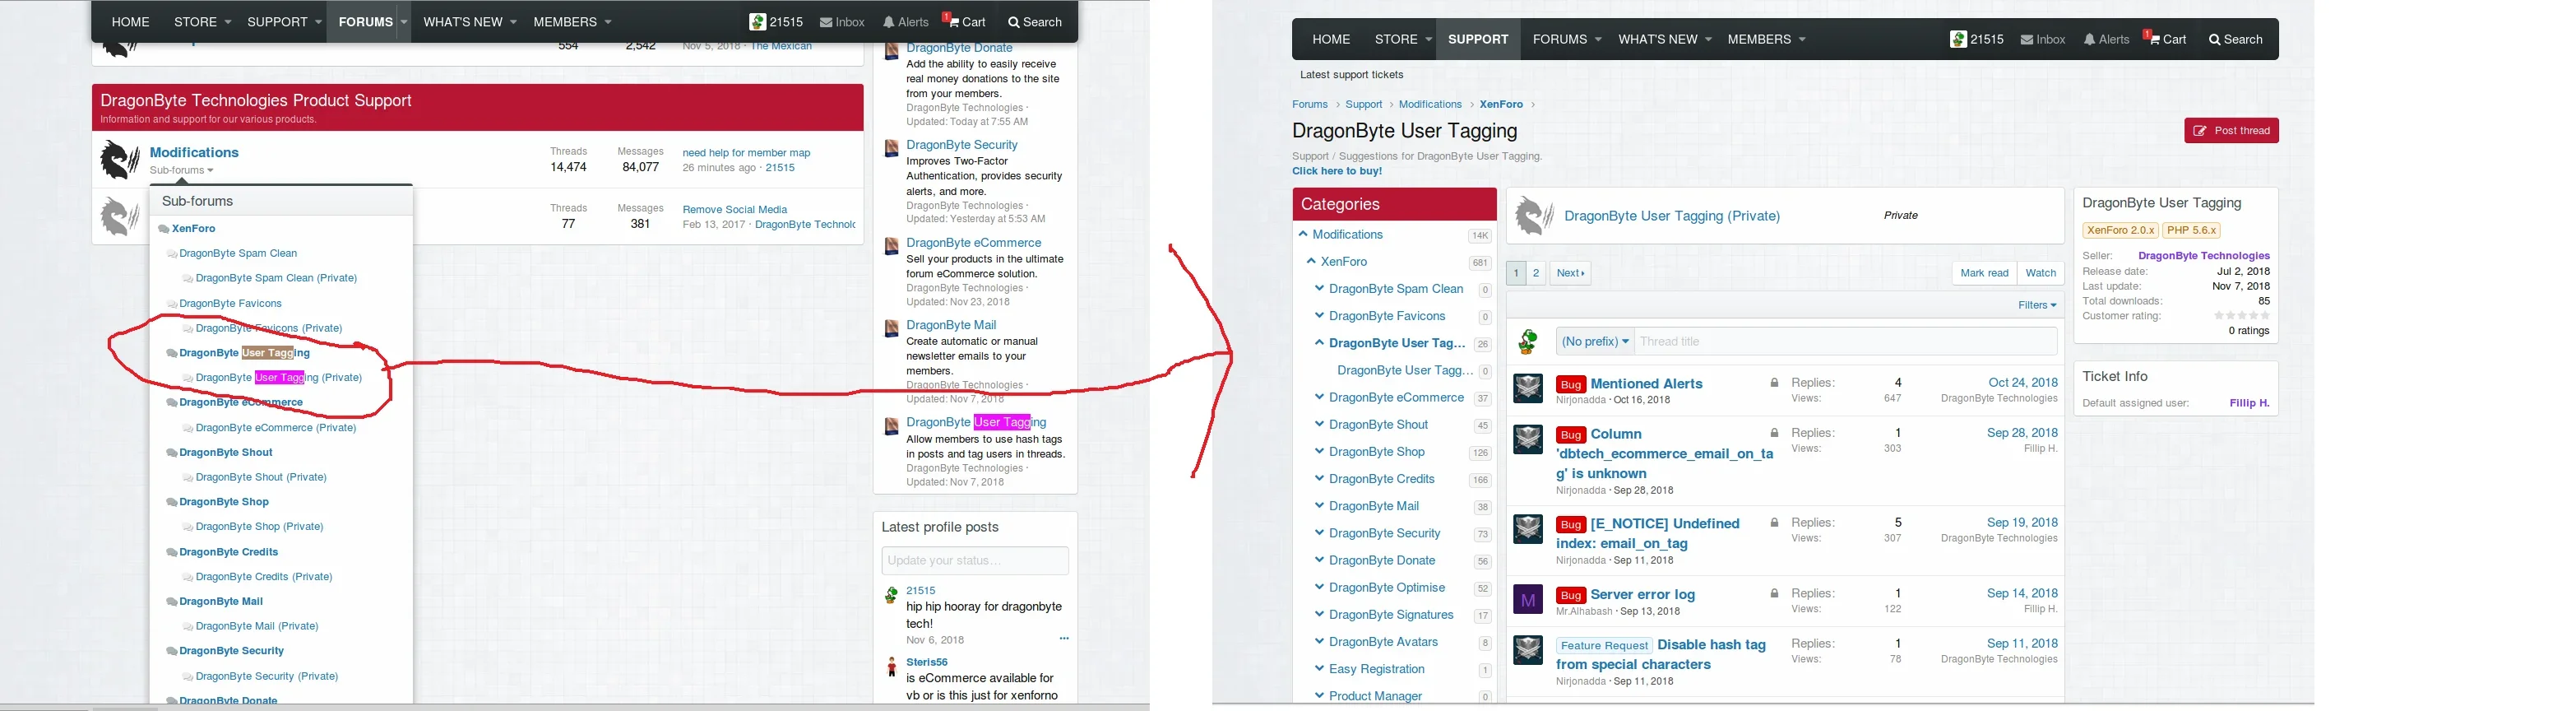The width and height of the screenshot is (2576, 711).
Task: Open the (No prefix) dropdown
Action: [1595, 342]
